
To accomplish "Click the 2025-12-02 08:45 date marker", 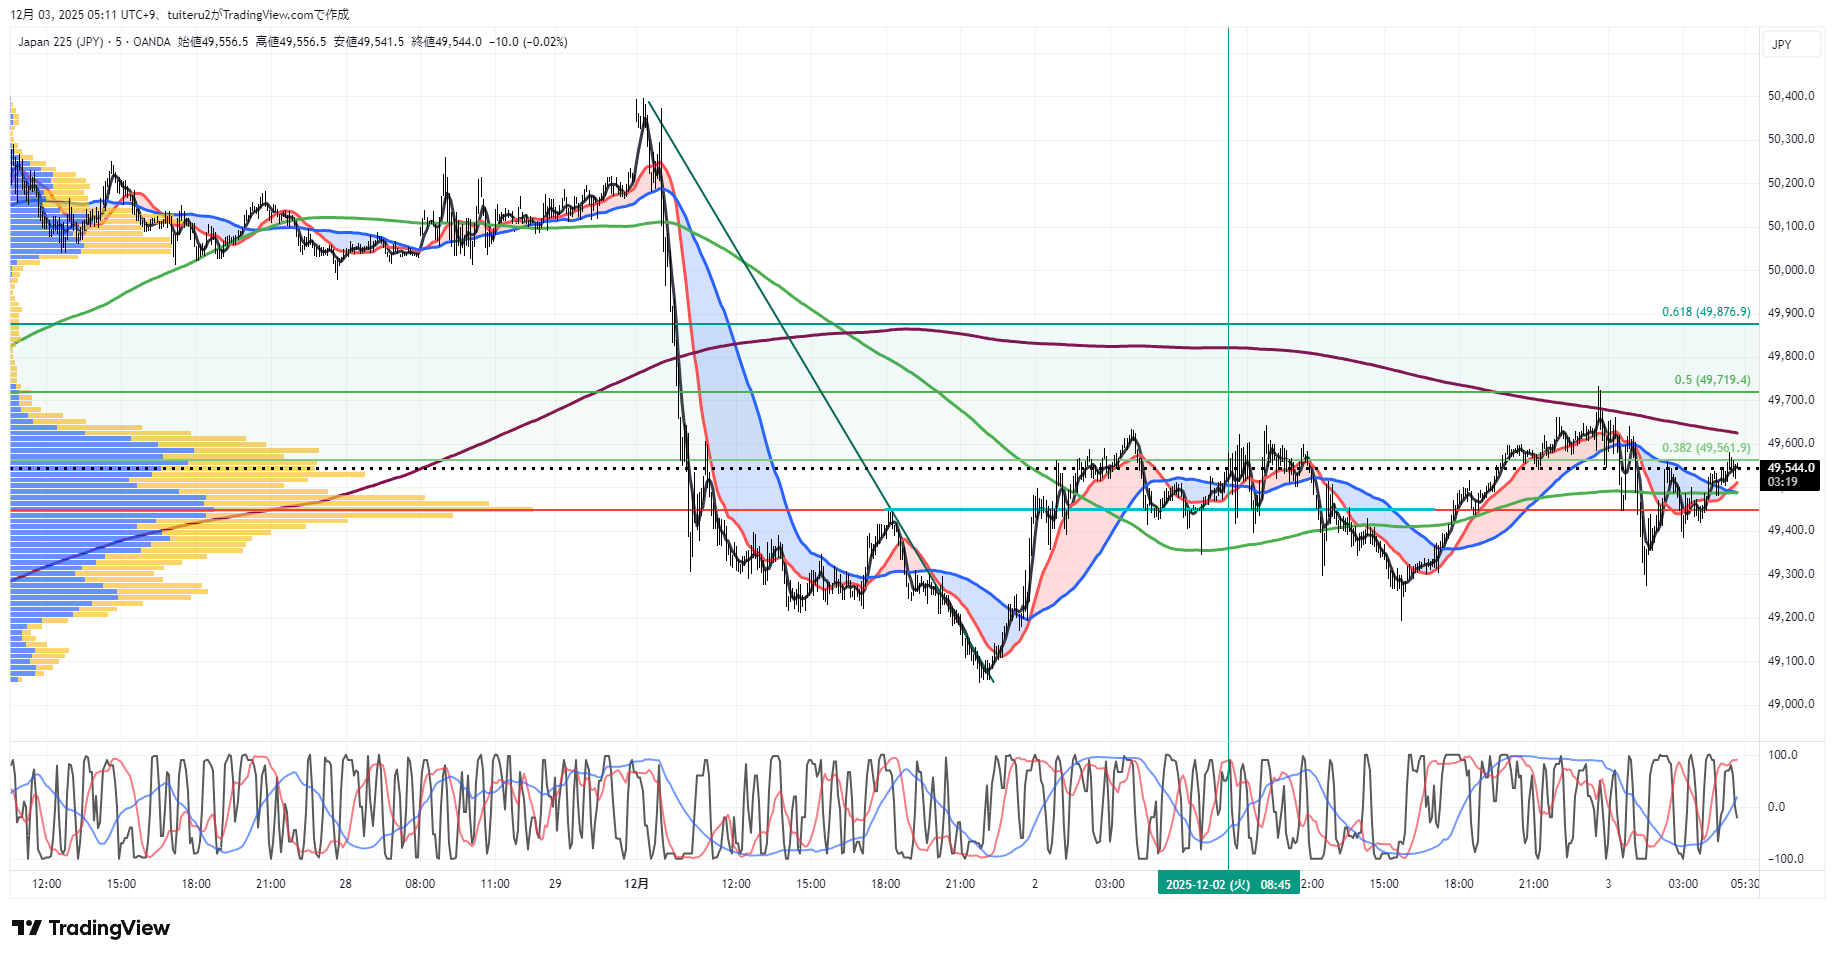I will (1228, 884).
